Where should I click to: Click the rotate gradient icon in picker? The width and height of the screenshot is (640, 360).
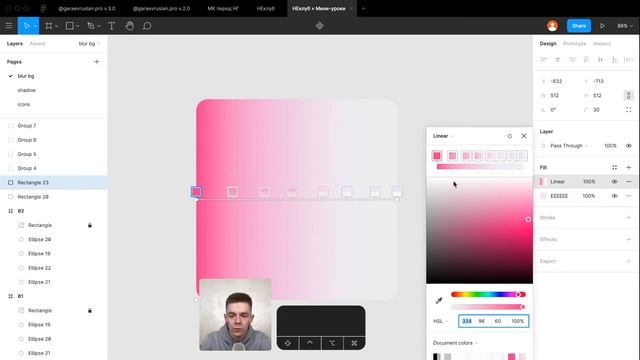(x=509, y=136)
